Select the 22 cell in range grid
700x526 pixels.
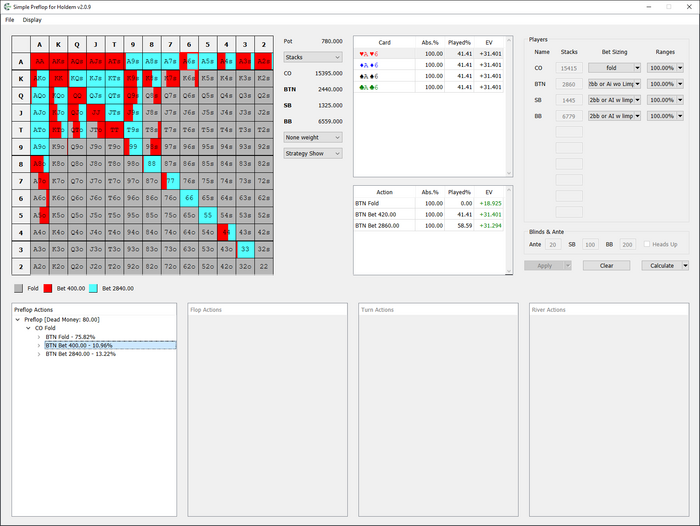click(x=264, y=267)
